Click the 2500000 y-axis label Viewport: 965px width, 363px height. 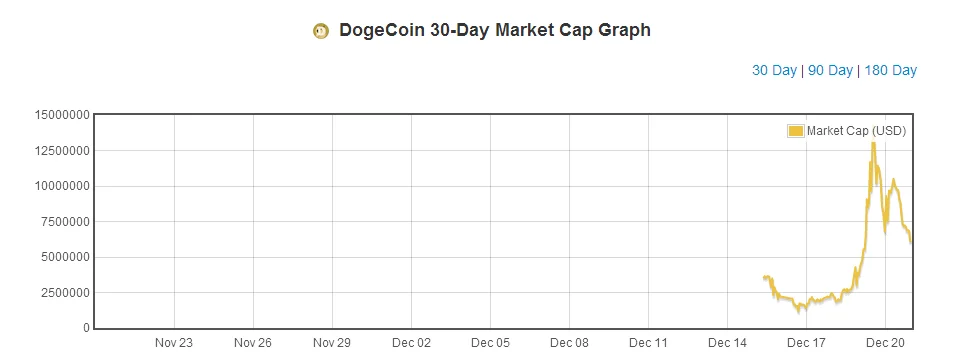(x=66, y=293)
